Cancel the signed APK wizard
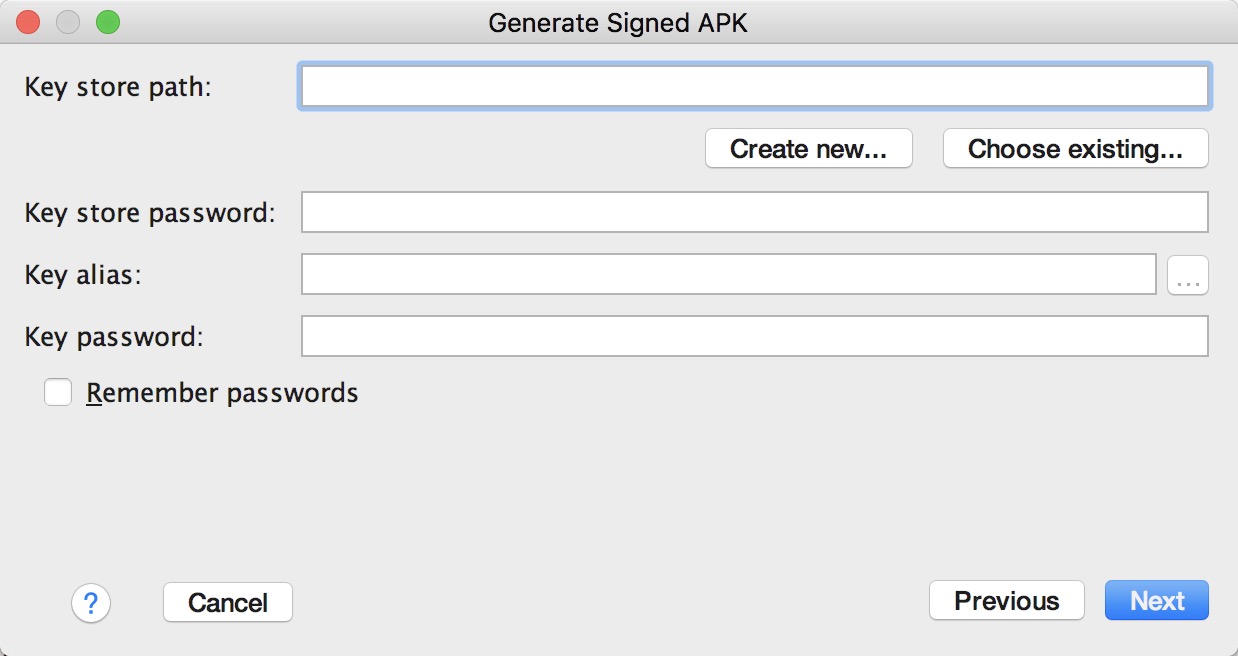The image size is (1238, 656). click(x=228, y=603)
